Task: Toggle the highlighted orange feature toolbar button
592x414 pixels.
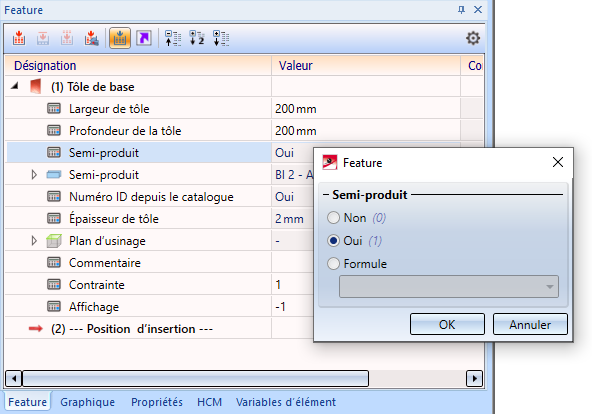Action: click(120, 38)
